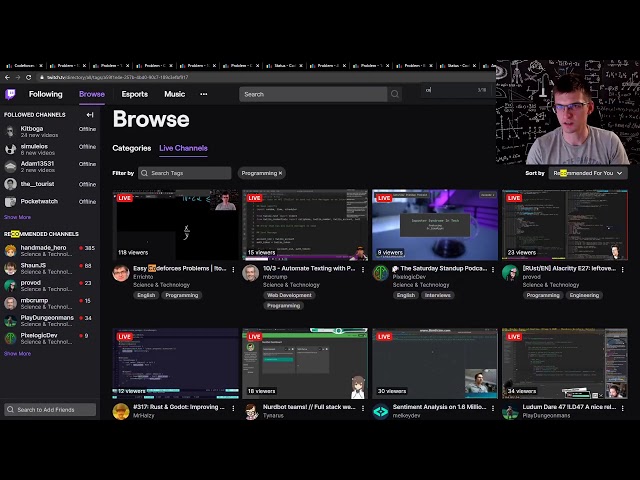Show more followed channels
Image resolution: width=640 pixels, height=480 pixels.
(x=17, y=217)
